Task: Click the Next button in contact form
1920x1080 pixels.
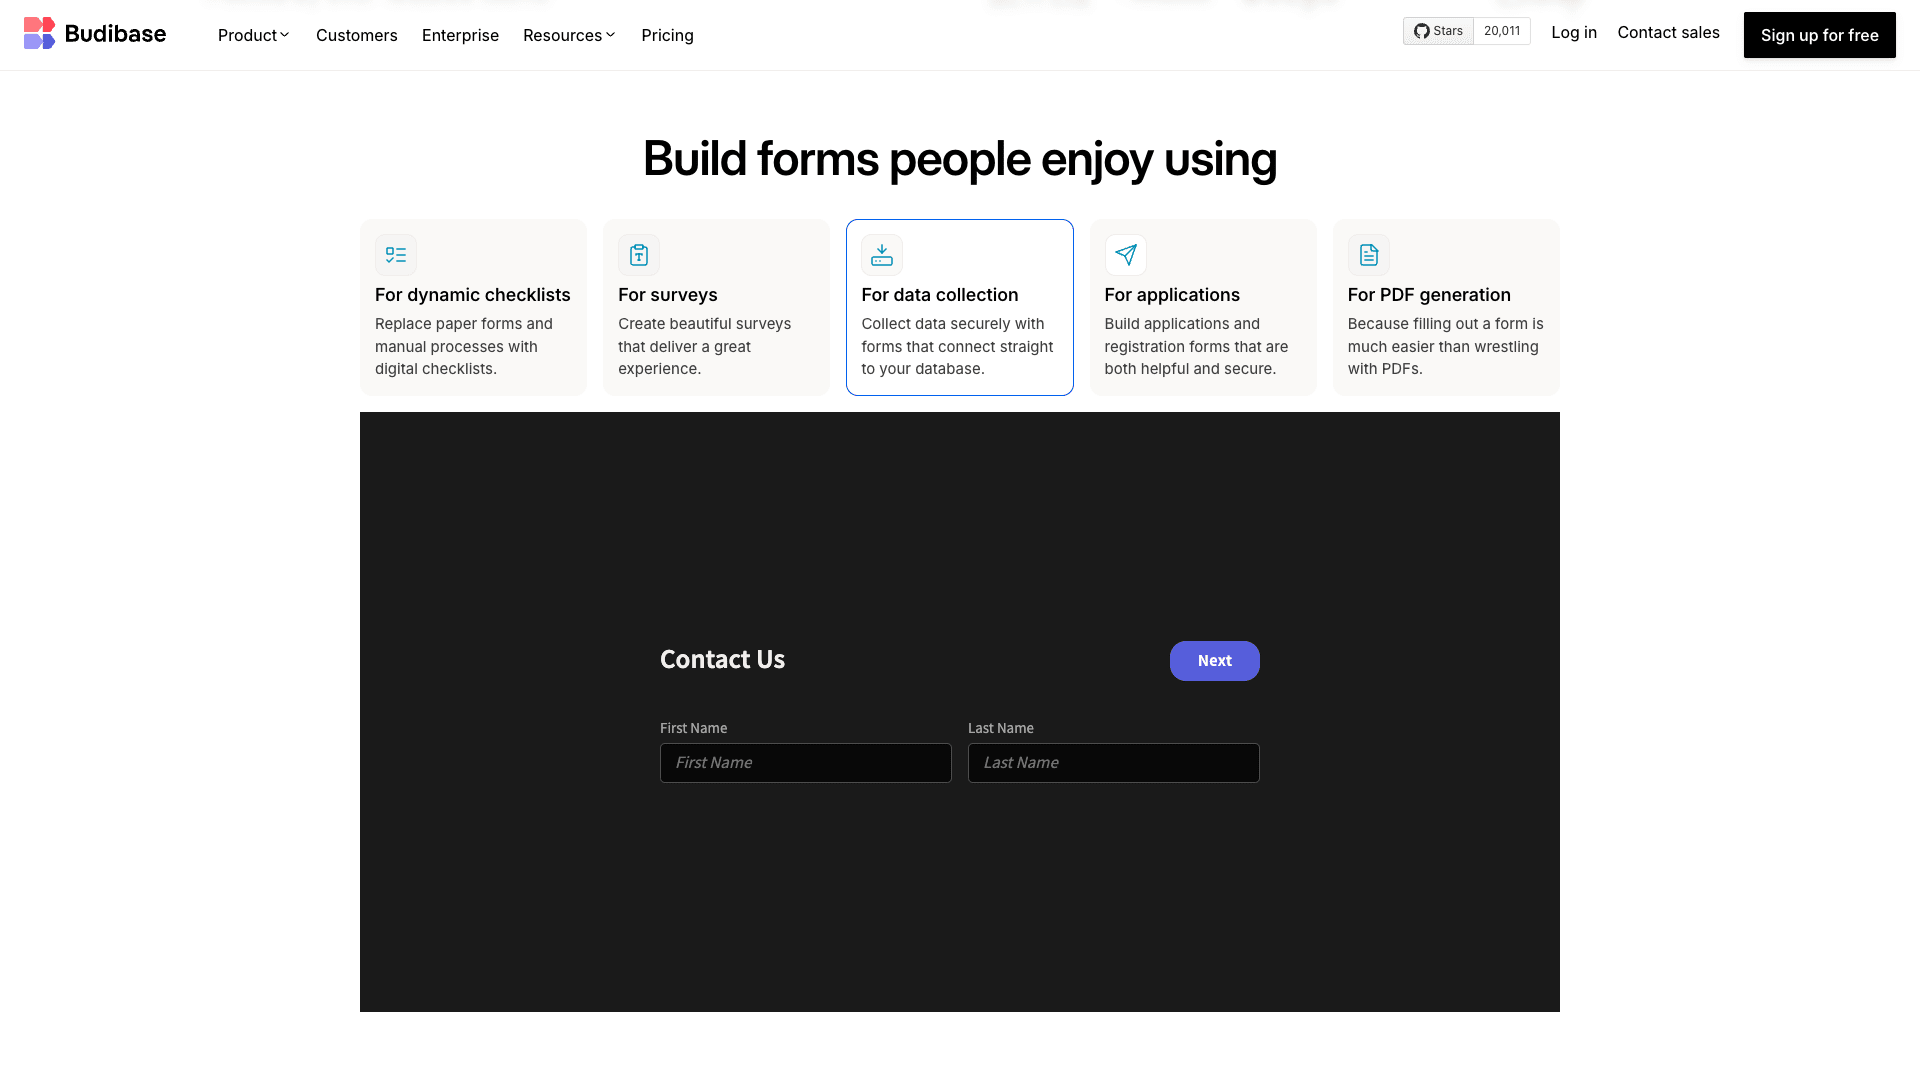Action: click(x=1215, y=659)
